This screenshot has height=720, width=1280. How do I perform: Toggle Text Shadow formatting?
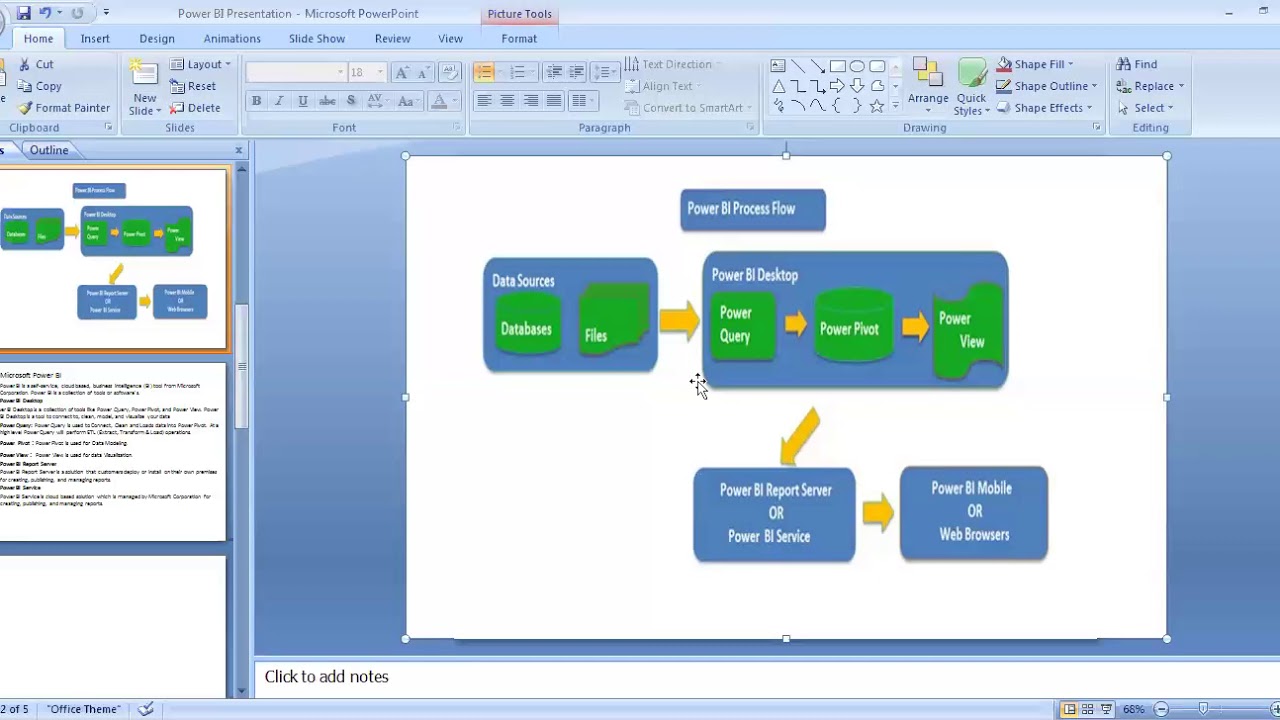(351, 101)
